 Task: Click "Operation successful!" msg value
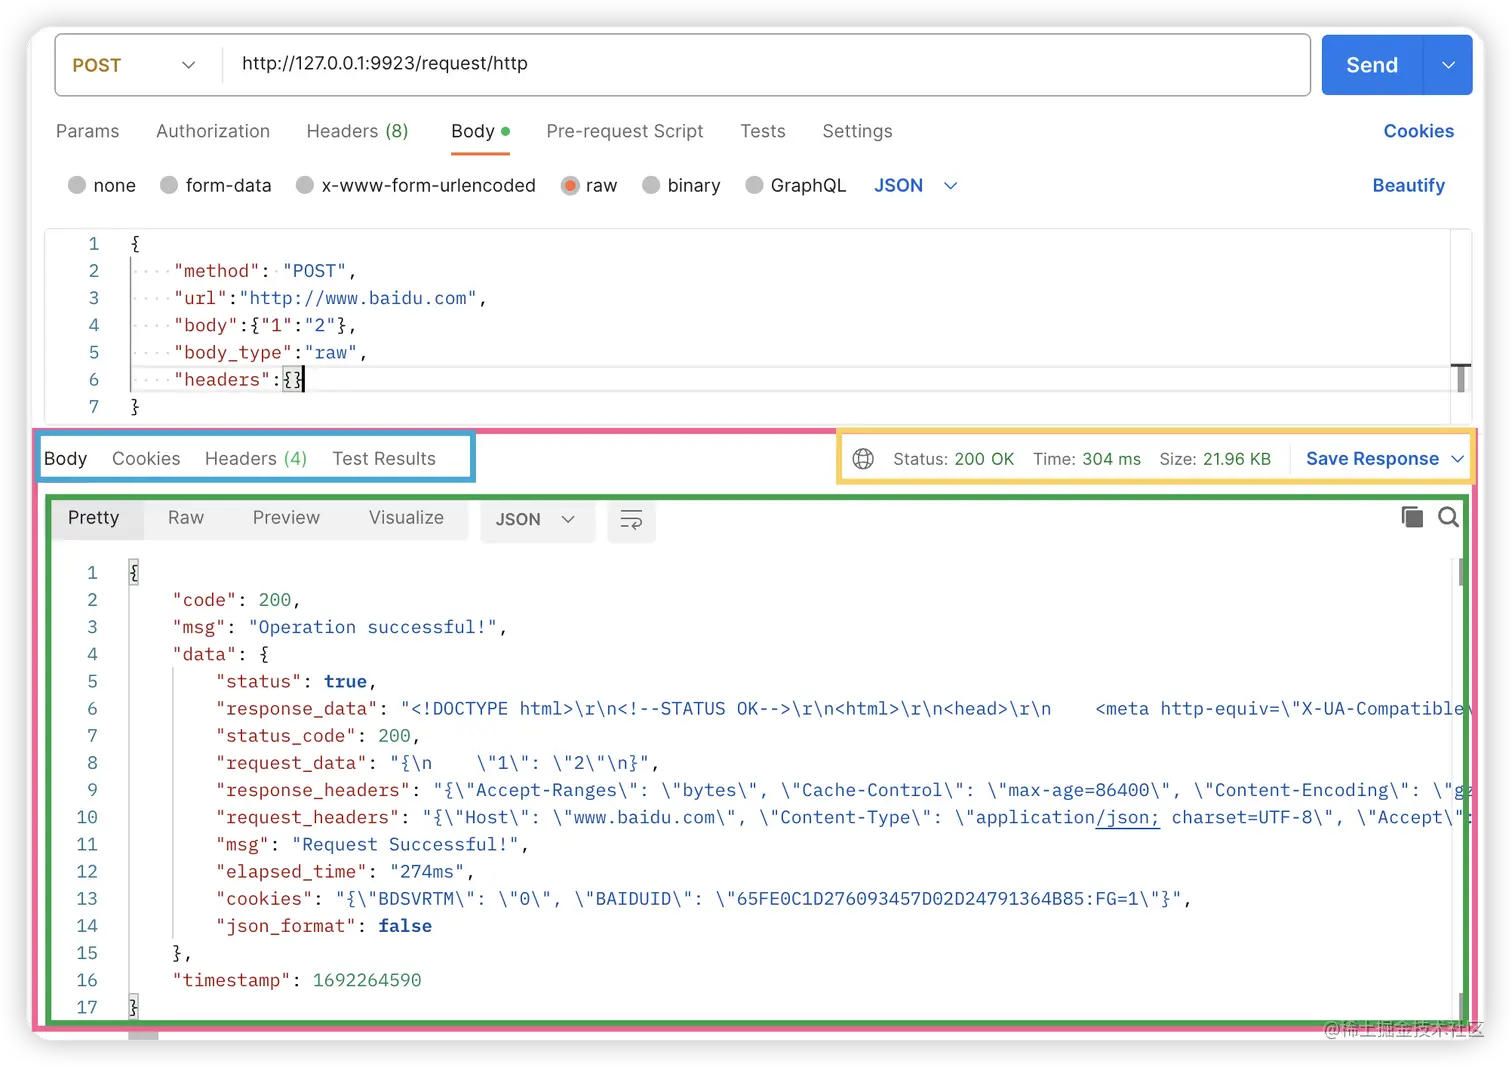[373, 627]
